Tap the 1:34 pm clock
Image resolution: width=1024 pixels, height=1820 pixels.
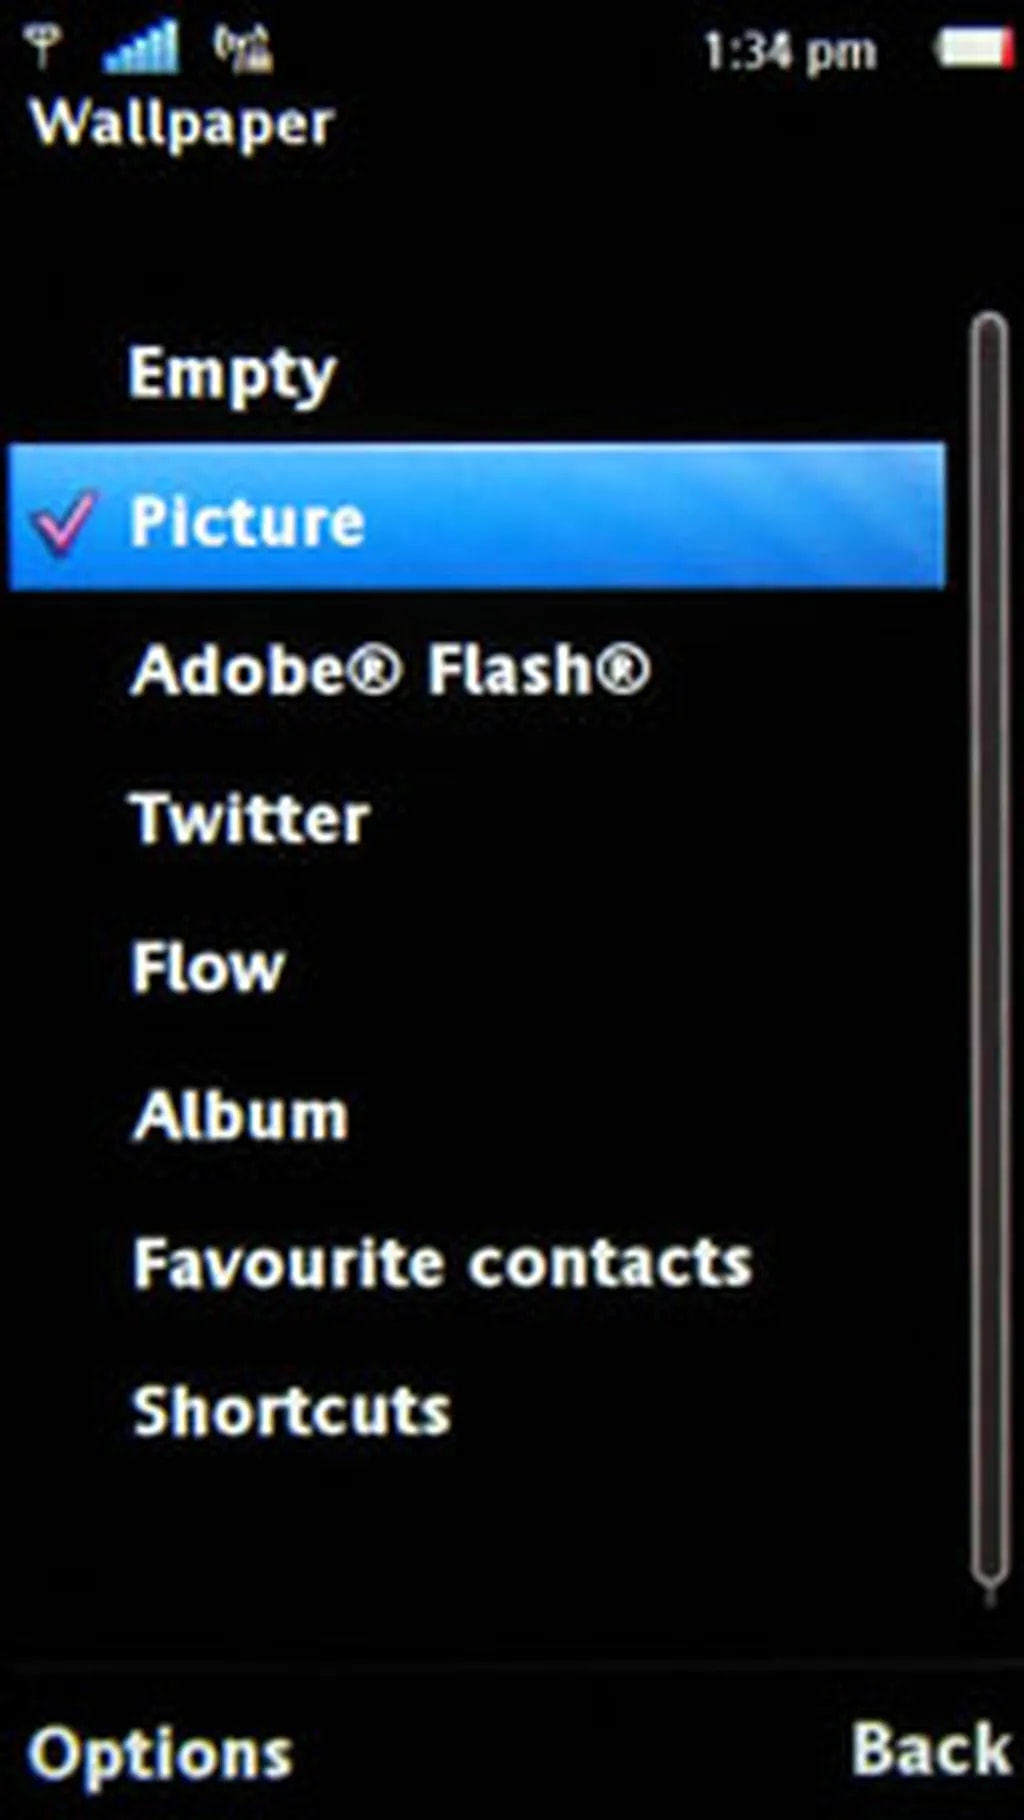(790, 52)
